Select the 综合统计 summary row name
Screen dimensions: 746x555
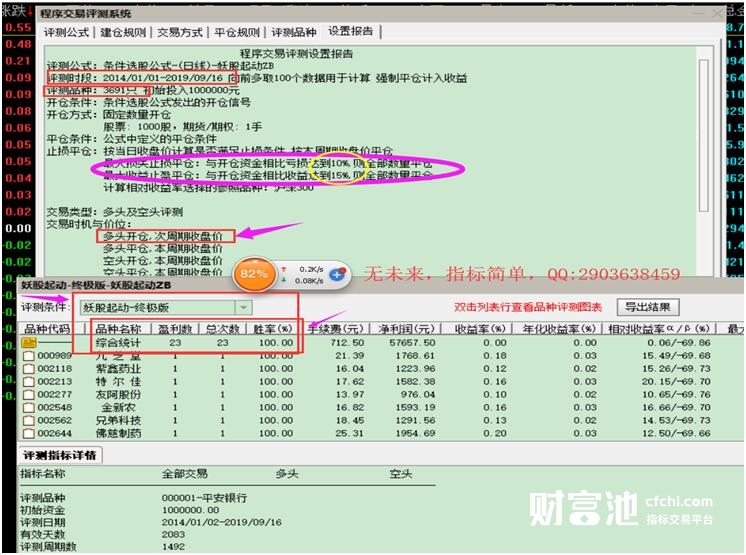118,342
